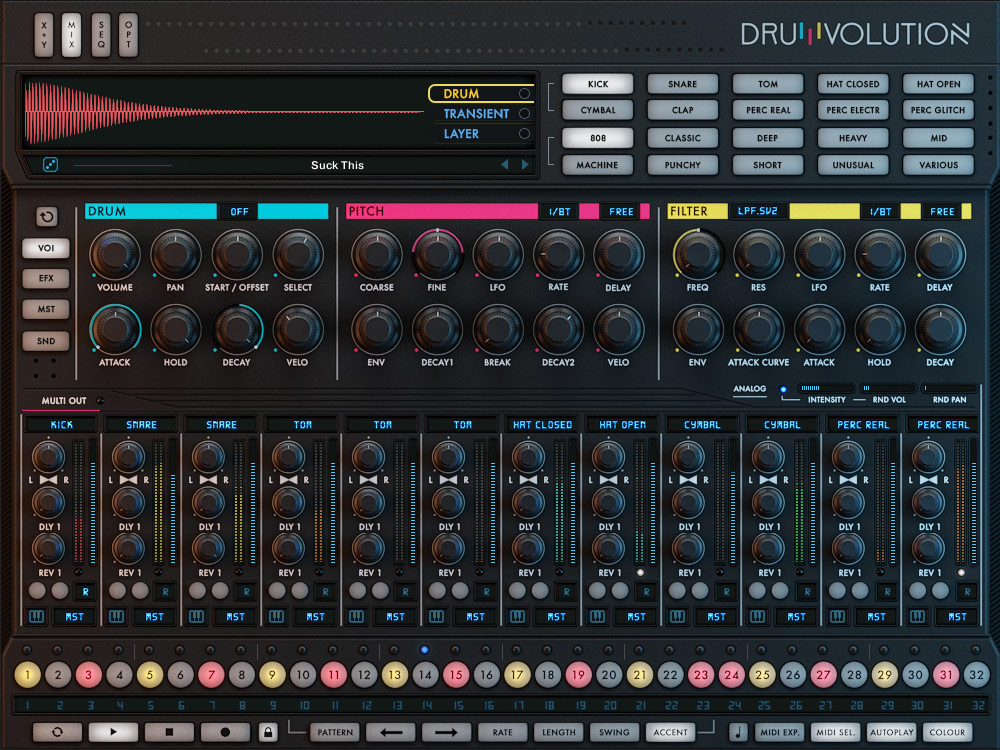Activate sequencer step 11
This screenshot has width=1000, height=750.
(x=333, y=676)
